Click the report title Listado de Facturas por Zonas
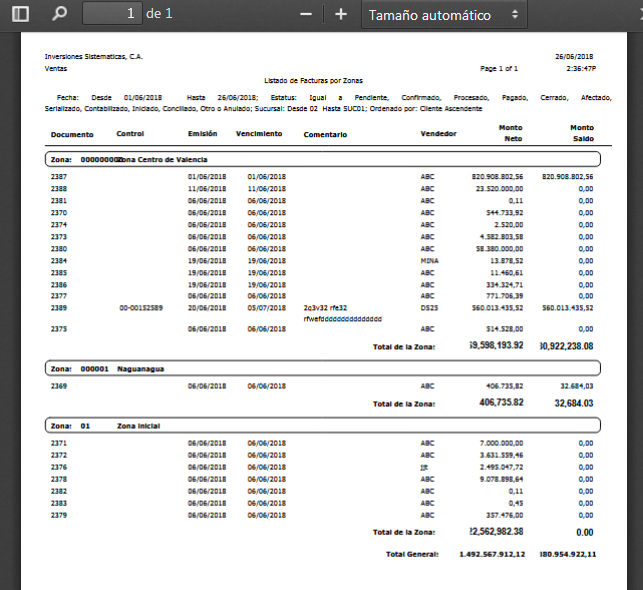This screenshot has width=643, height=590. tap(313, 79)
